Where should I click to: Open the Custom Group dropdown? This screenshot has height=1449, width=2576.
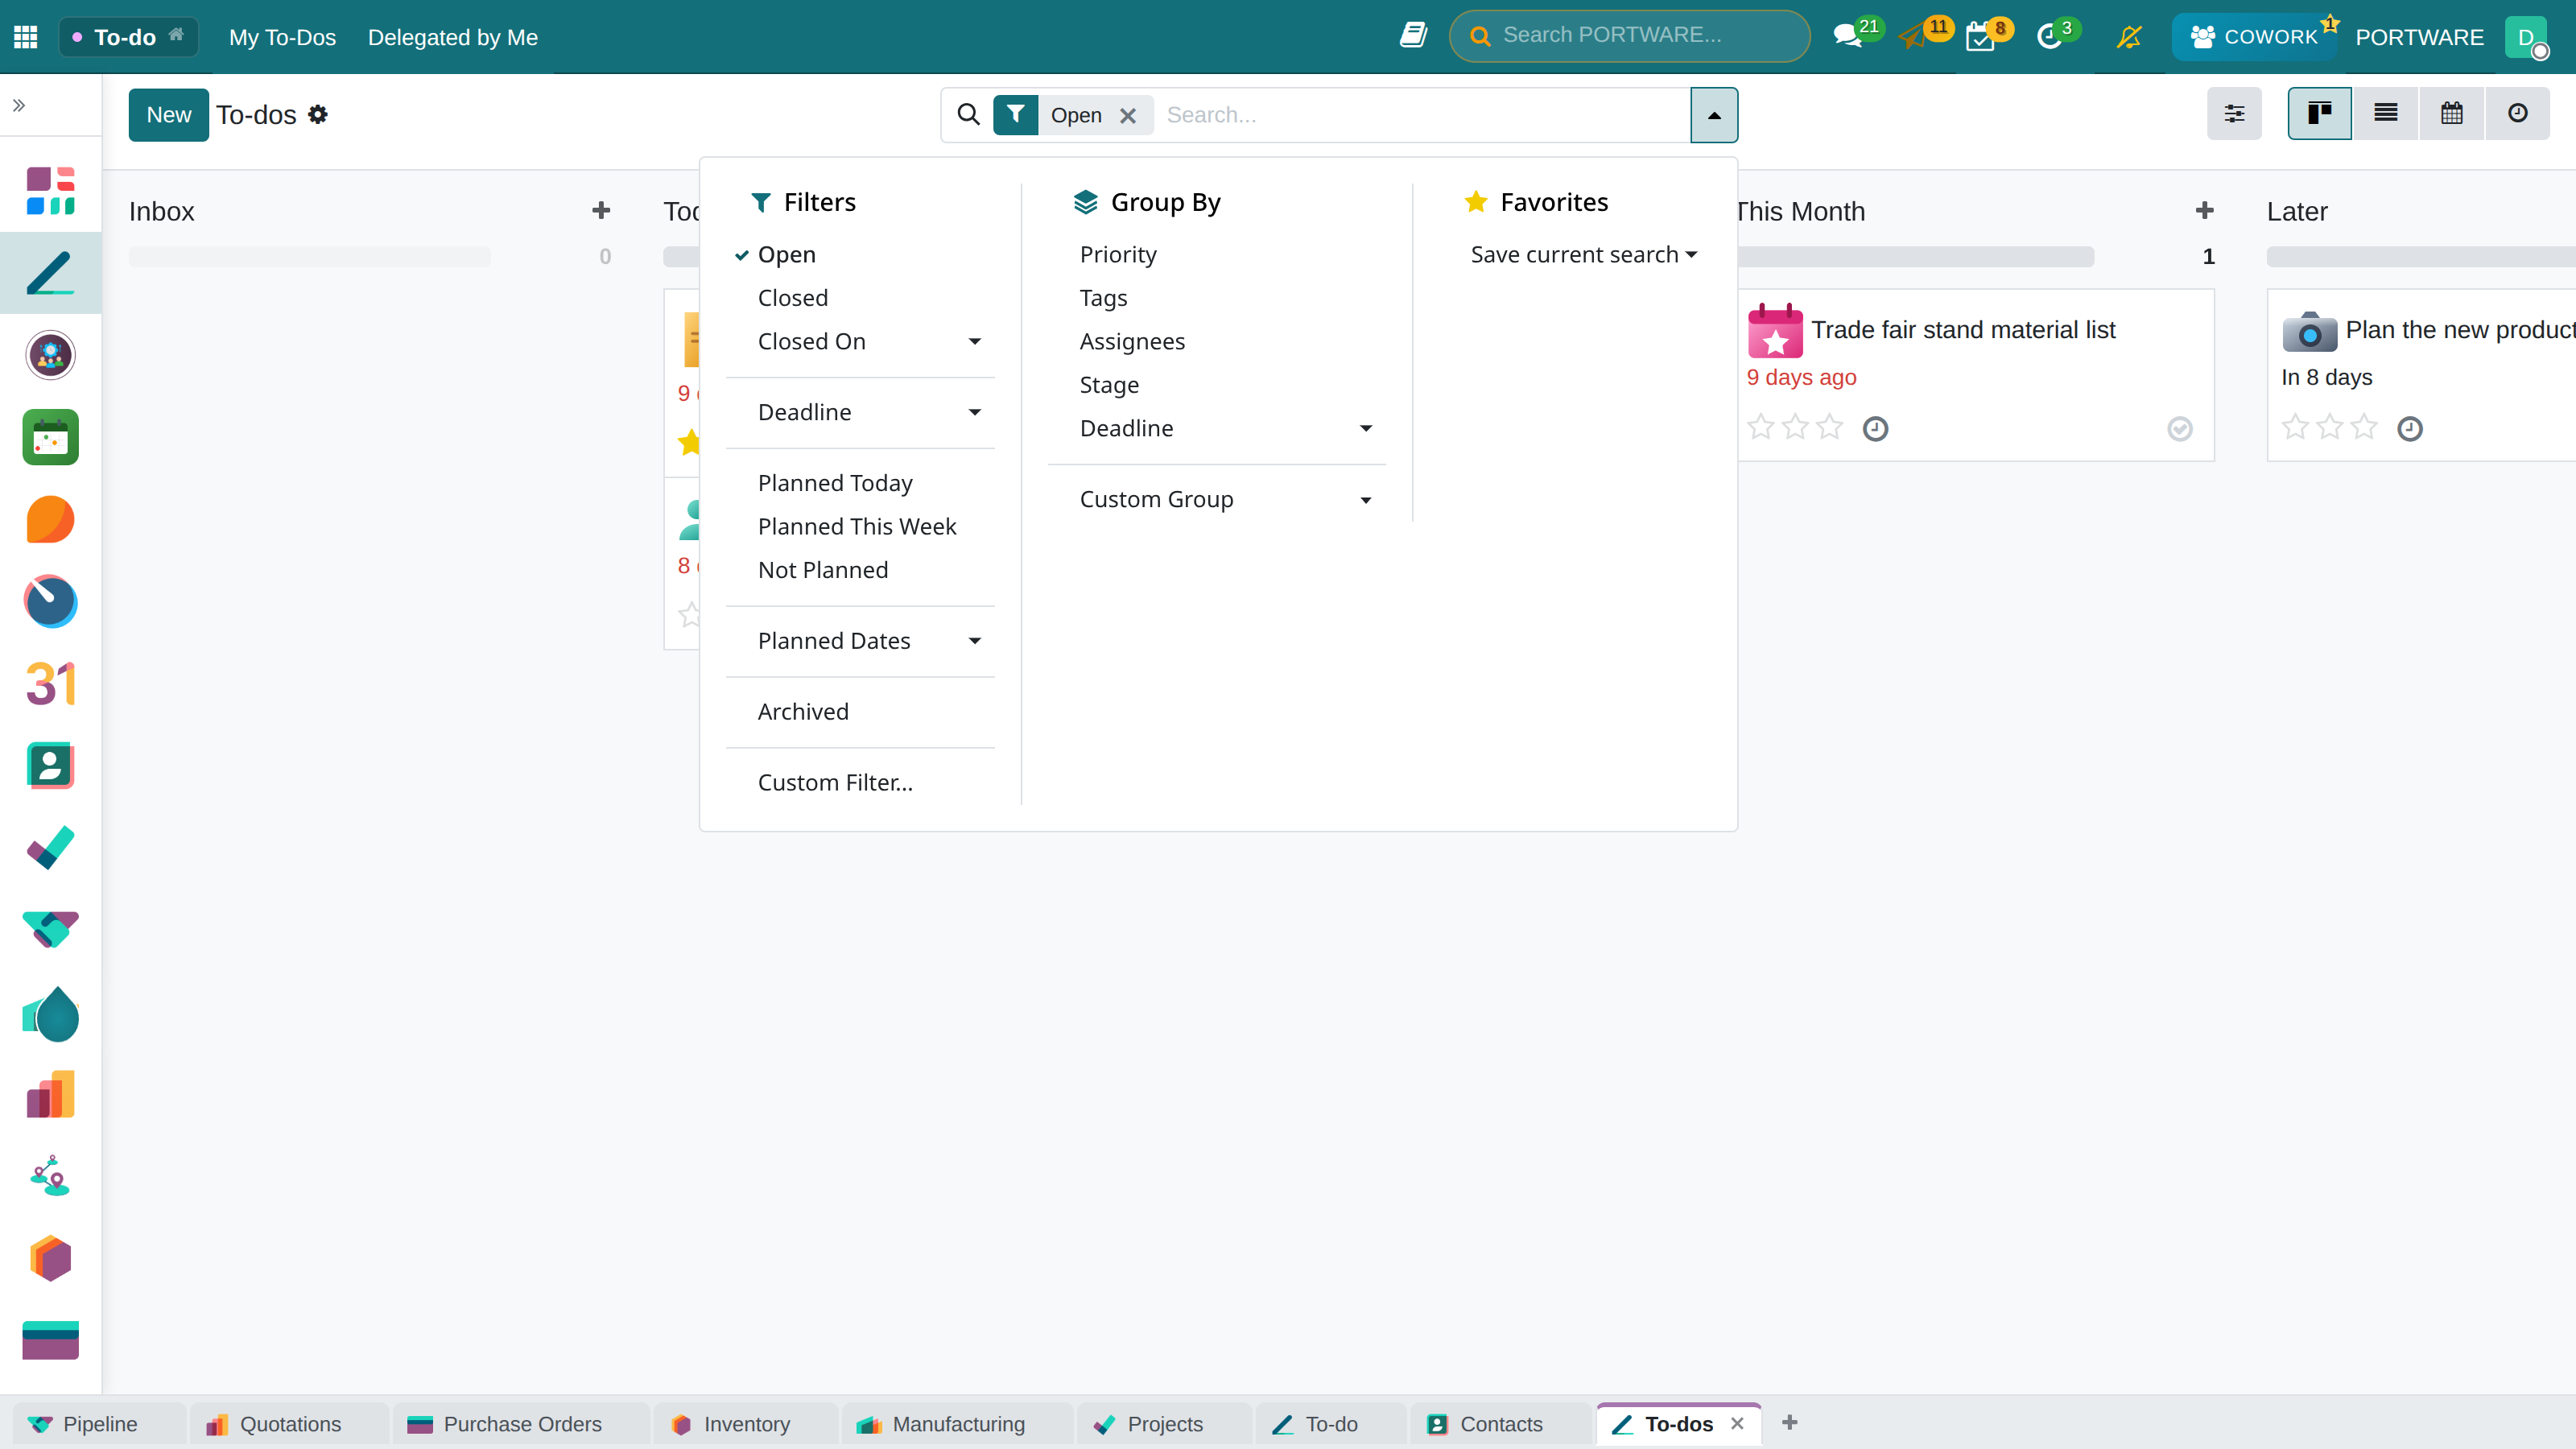[x=1217, y=499]
